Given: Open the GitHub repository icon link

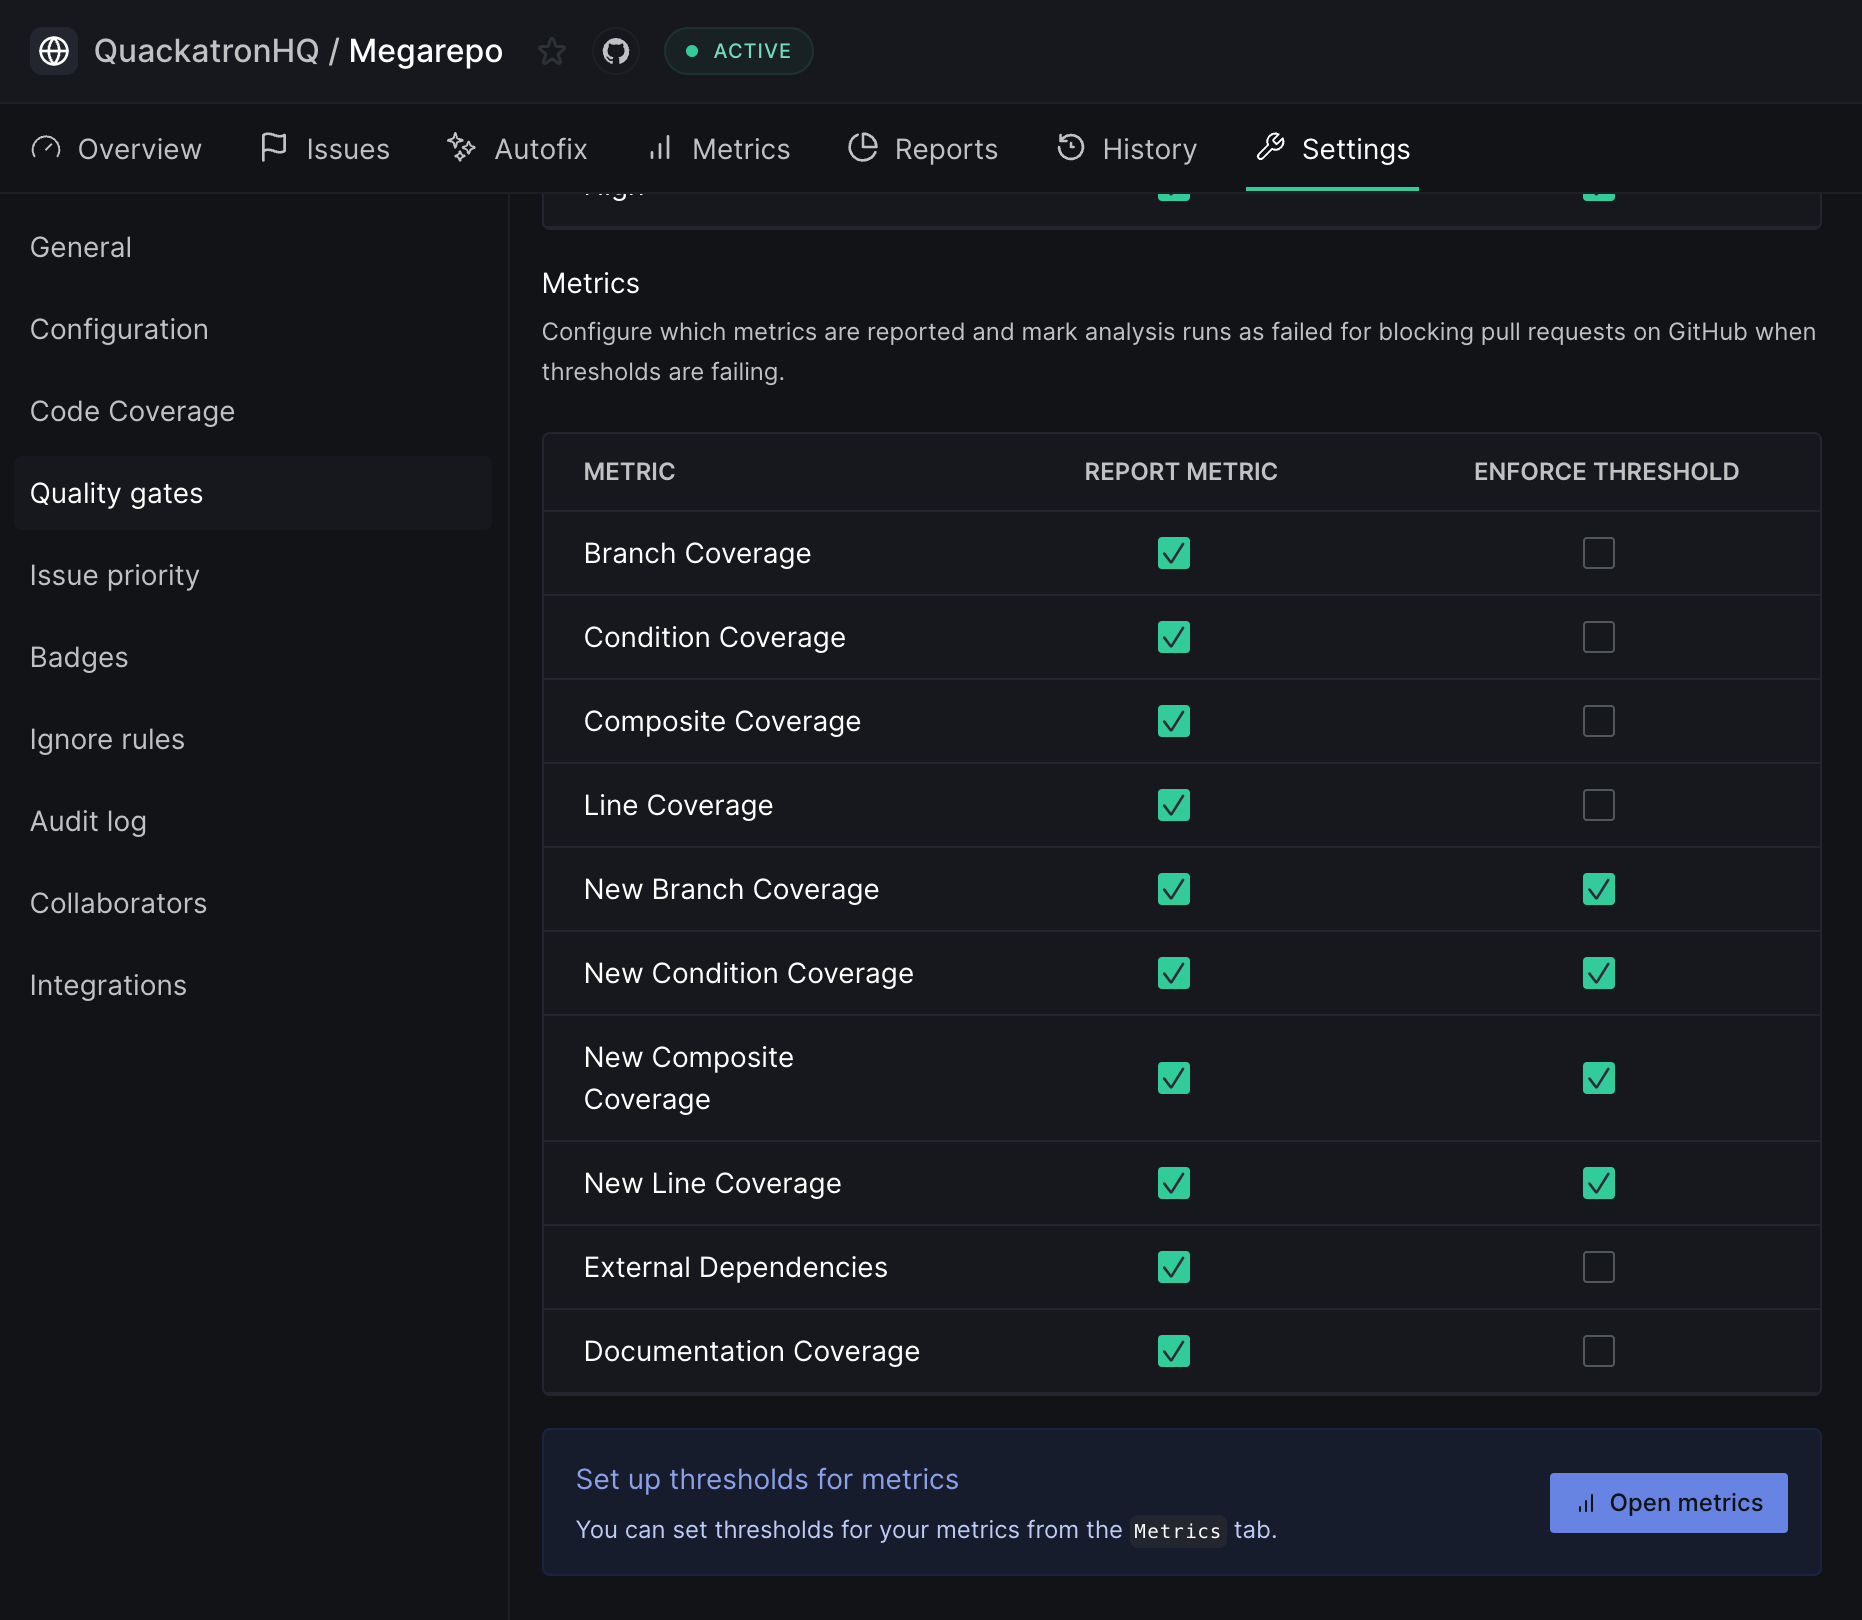Looking at the screenshot, I should point(616,51).
